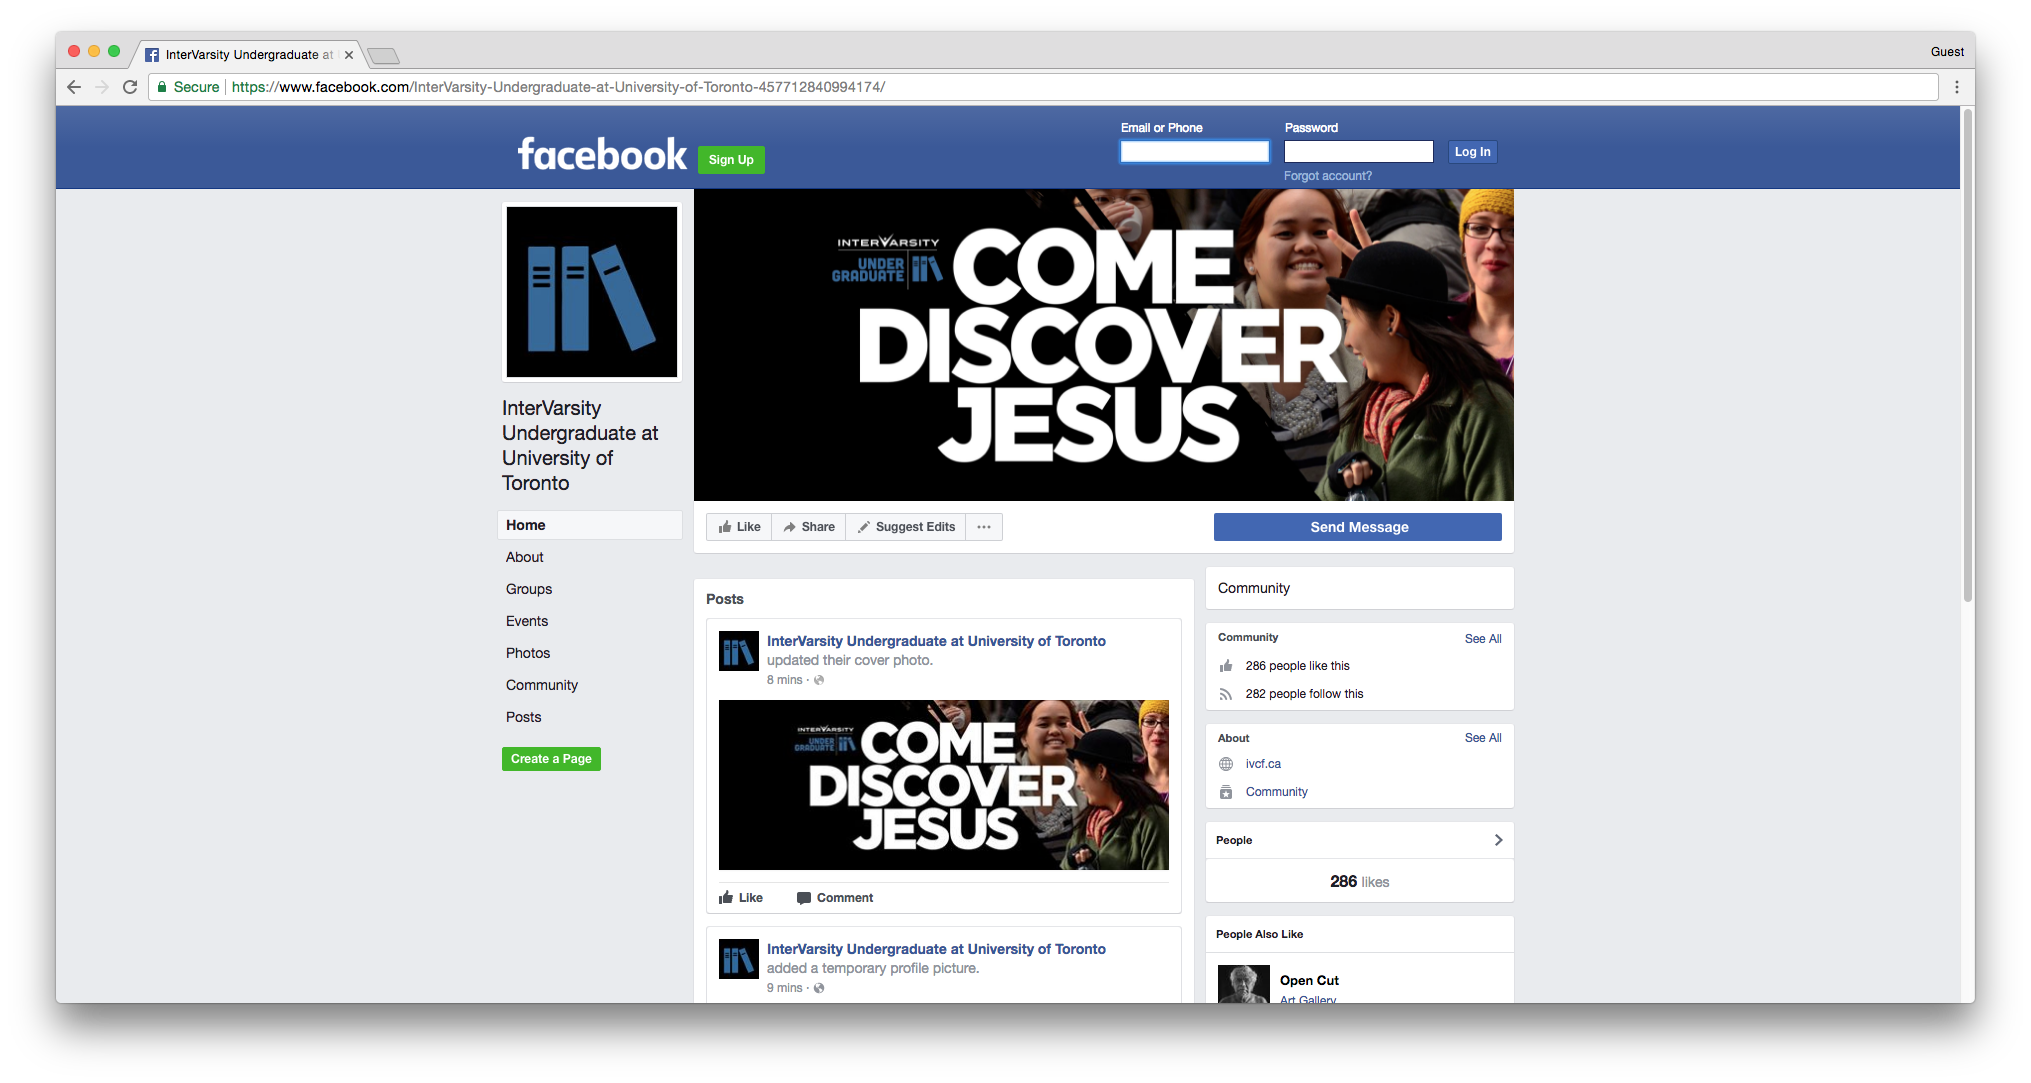This screenshot has height=1083, width=2031.
Task: Click See All in Community section
Action: point(1482,639)
